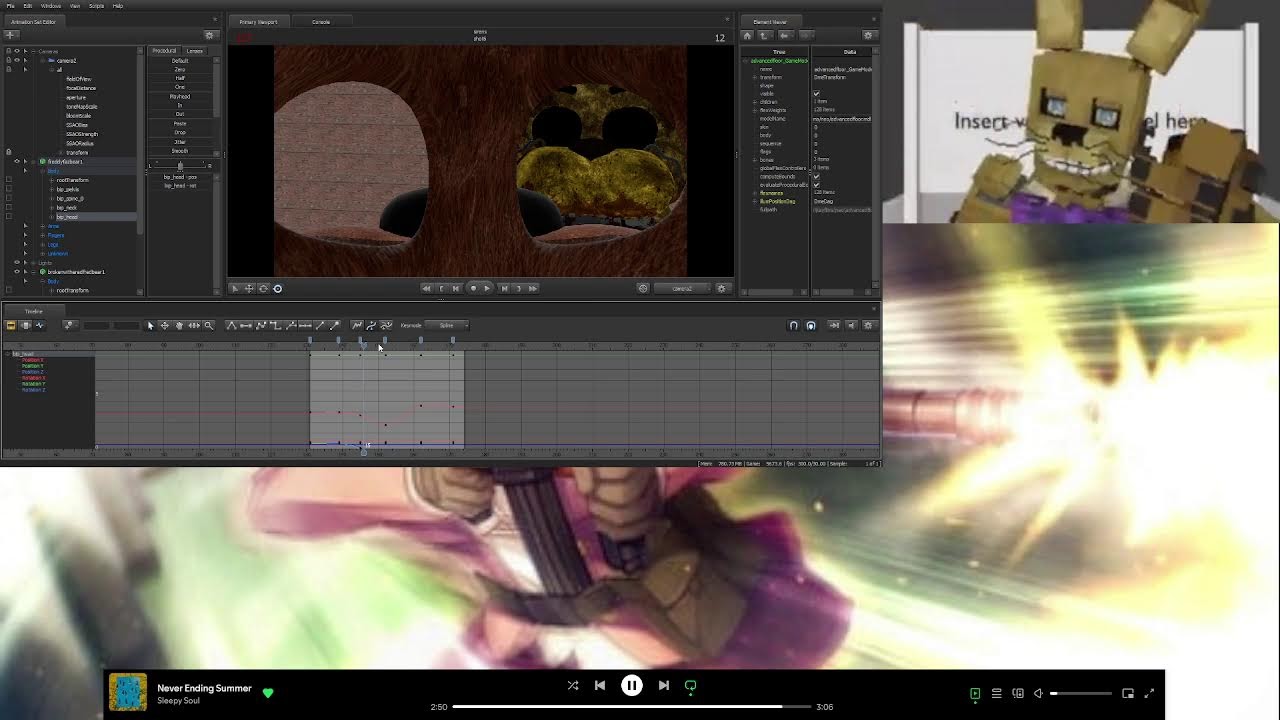The height and width of the screenshot is (720, 1280).
Task: Adjust the Spotify volume slider
Action: point(1081,693)
